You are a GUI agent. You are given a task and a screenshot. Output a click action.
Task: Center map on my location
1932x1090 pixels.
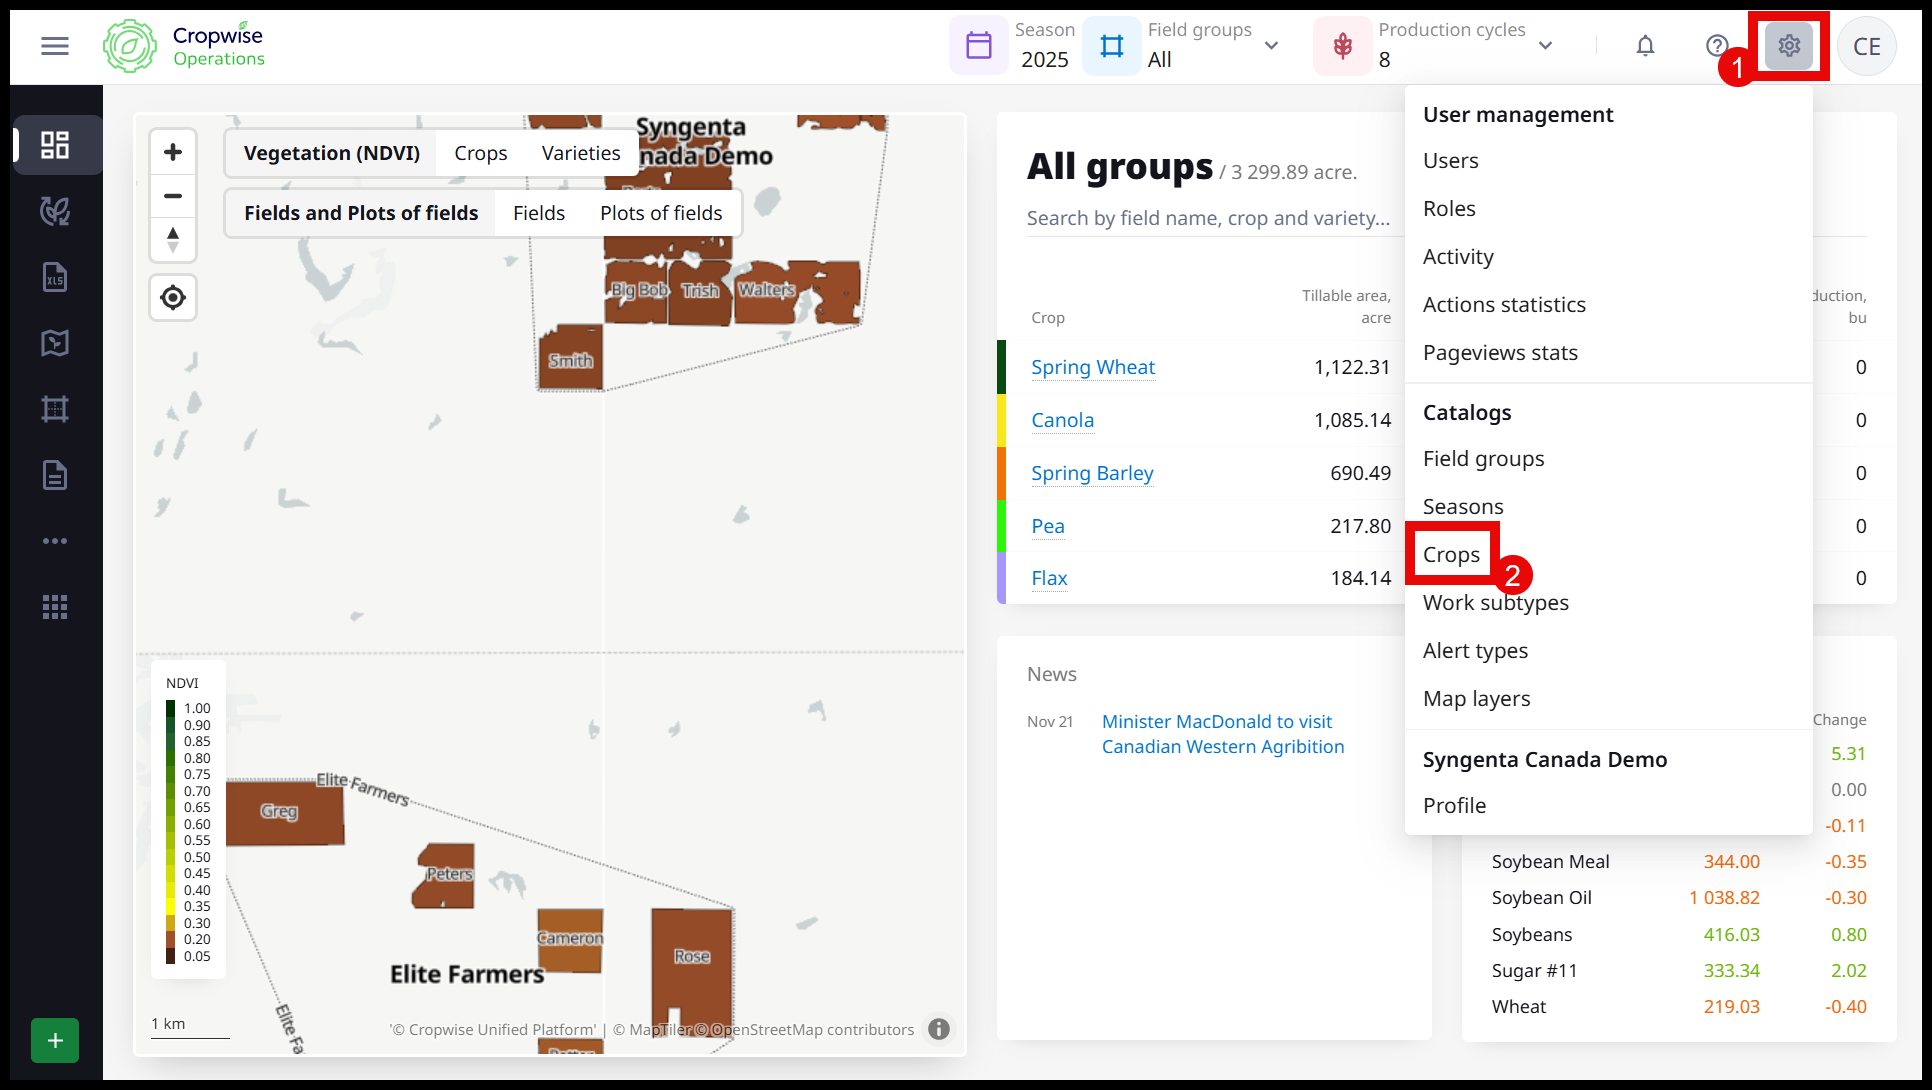coord(173,298)
